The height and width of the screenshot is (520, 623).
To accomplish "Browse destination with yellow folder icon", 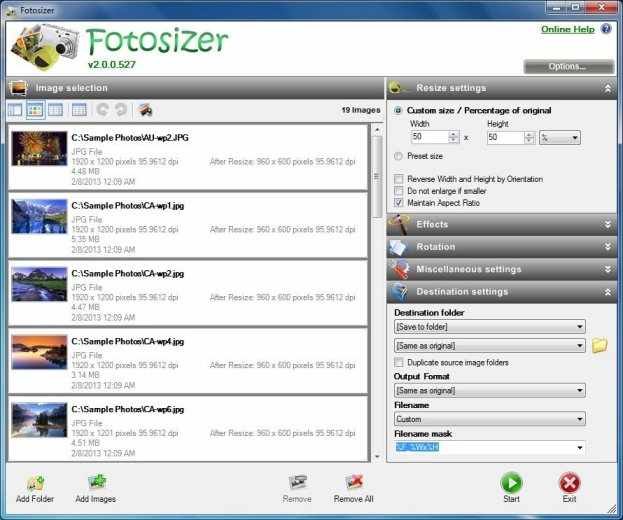I will coord(599,346).
